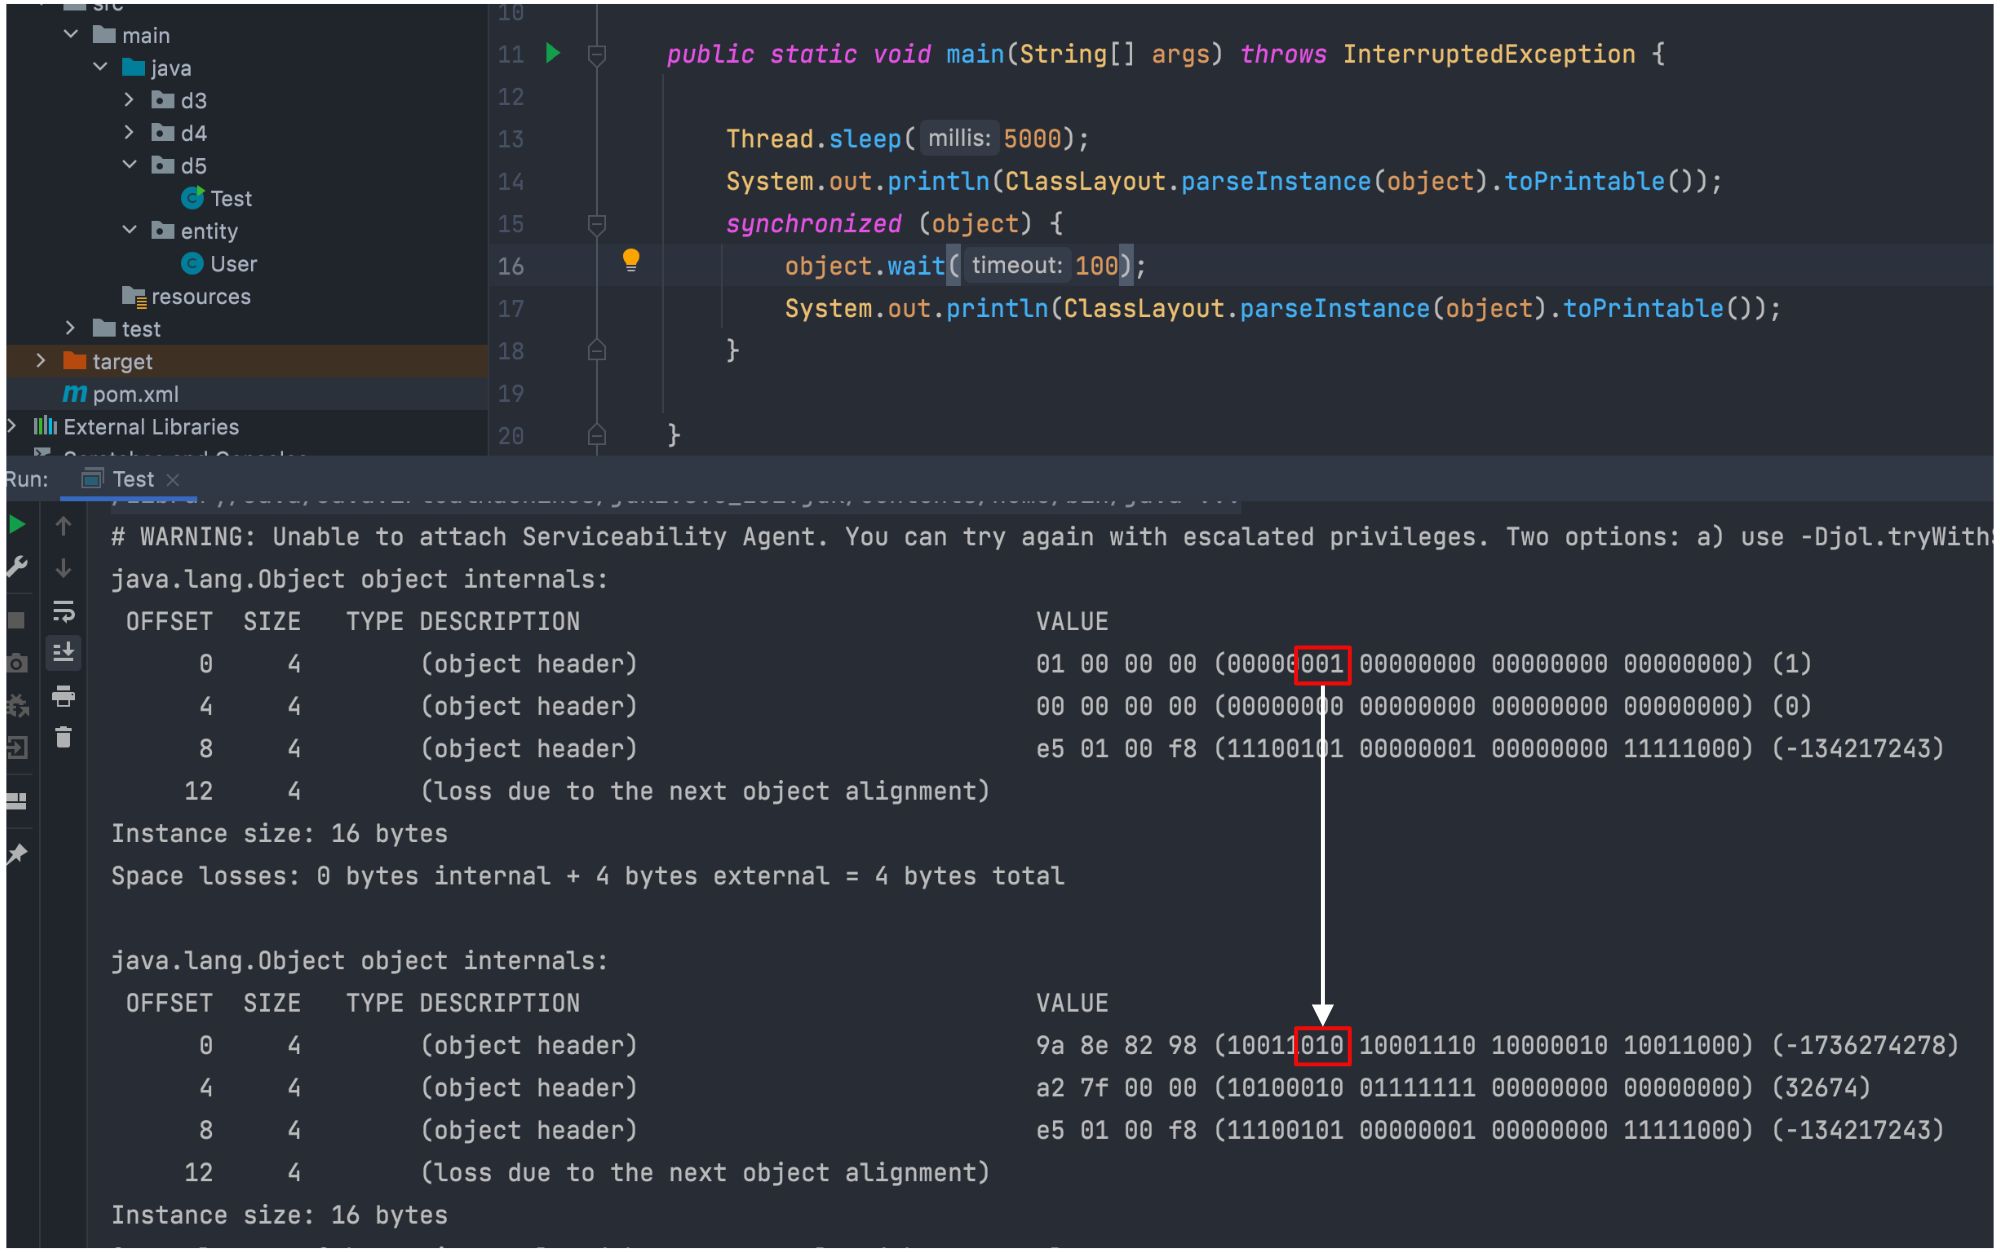Toggle scroll to end of console
The width and height of the screenshot is (2000, 1252).
click(63, 653)
